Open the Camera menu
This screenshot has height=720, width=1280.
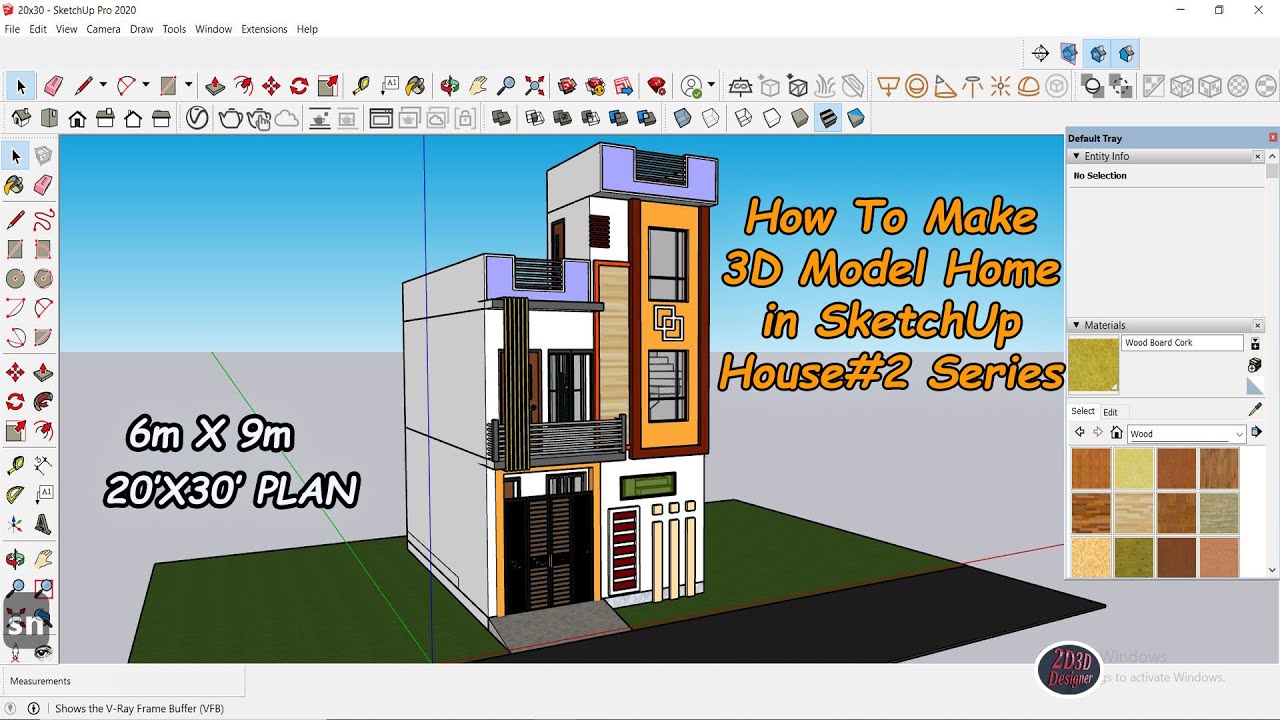click(x=103, y=29)
